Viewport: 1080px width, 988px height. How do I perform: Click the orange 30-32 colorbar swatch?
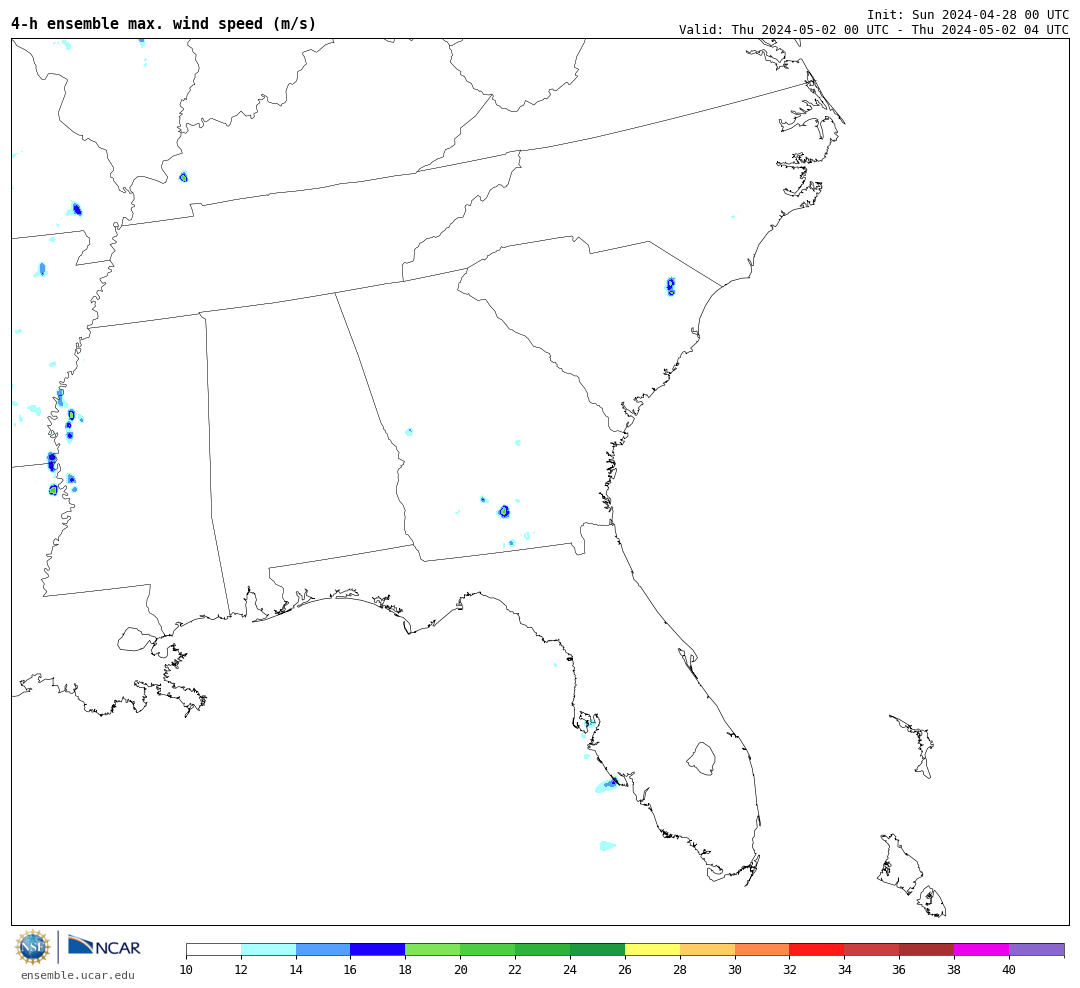pos(762,949)
